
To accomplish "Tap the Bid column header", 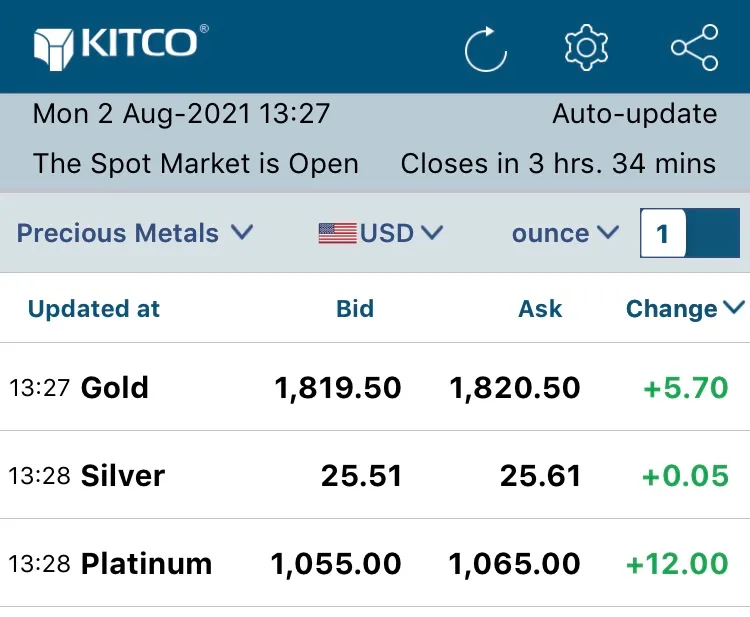I will (x=355, y=309).
